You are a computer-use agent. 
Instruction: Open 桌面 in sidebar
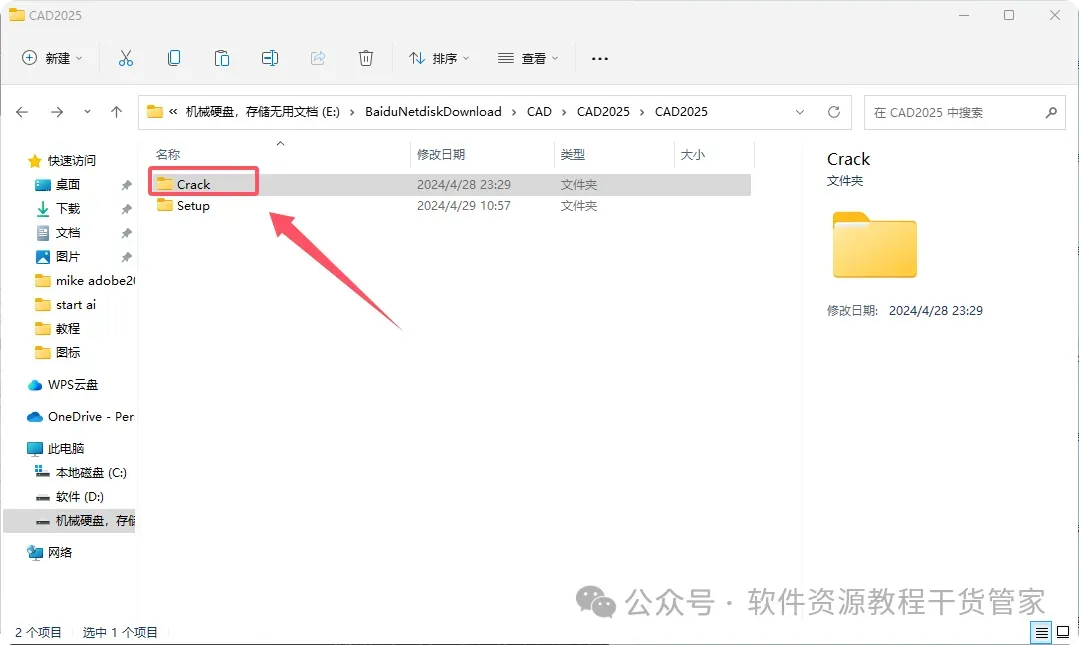click(x=67, y=184)
